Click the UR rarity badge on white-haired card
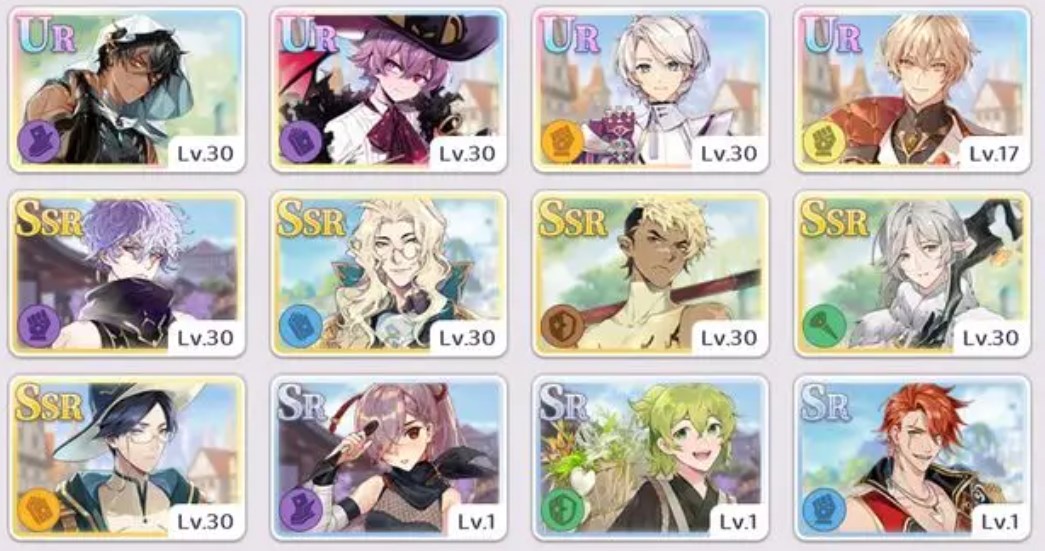 pyautogui.click(x=570, y=35)
